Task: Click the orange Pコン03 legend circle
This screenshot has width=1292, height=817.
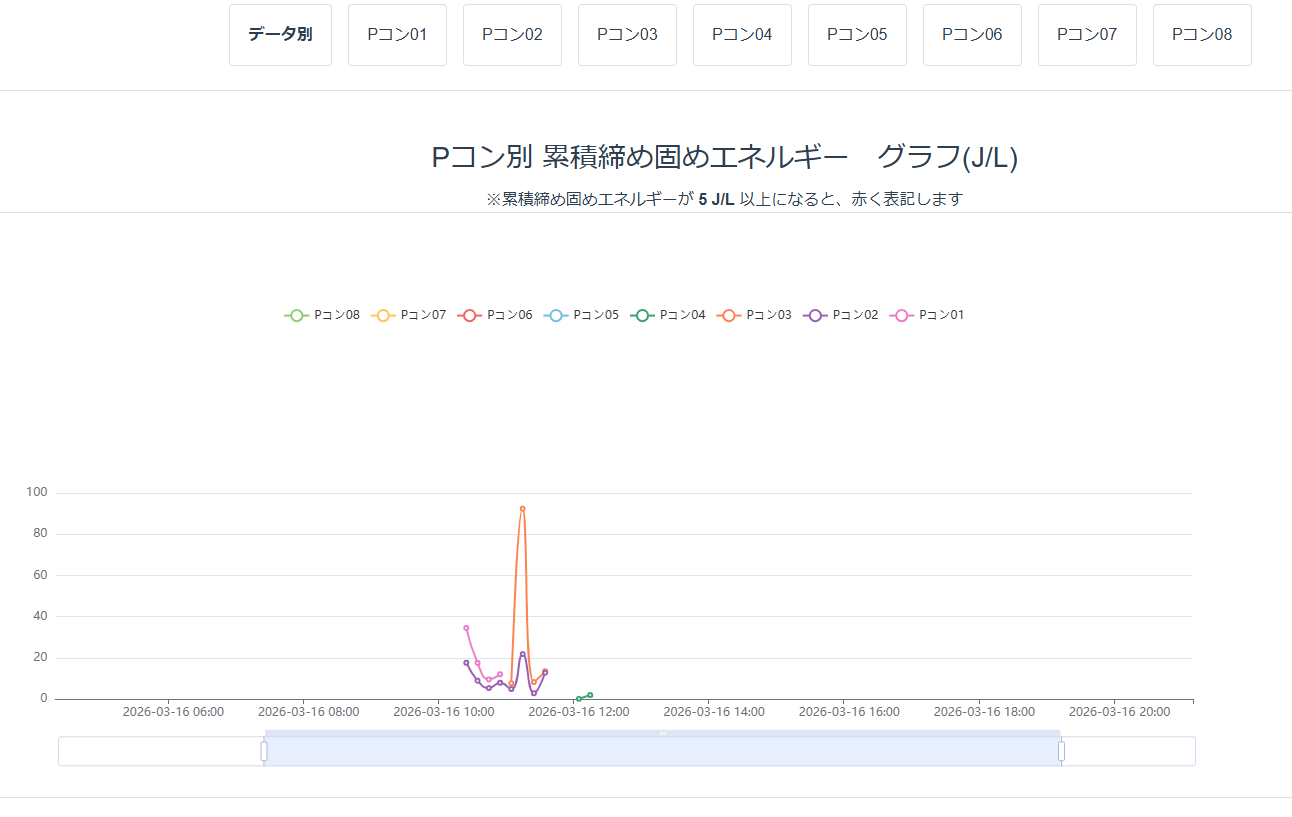Action: [x=727, y=314]
